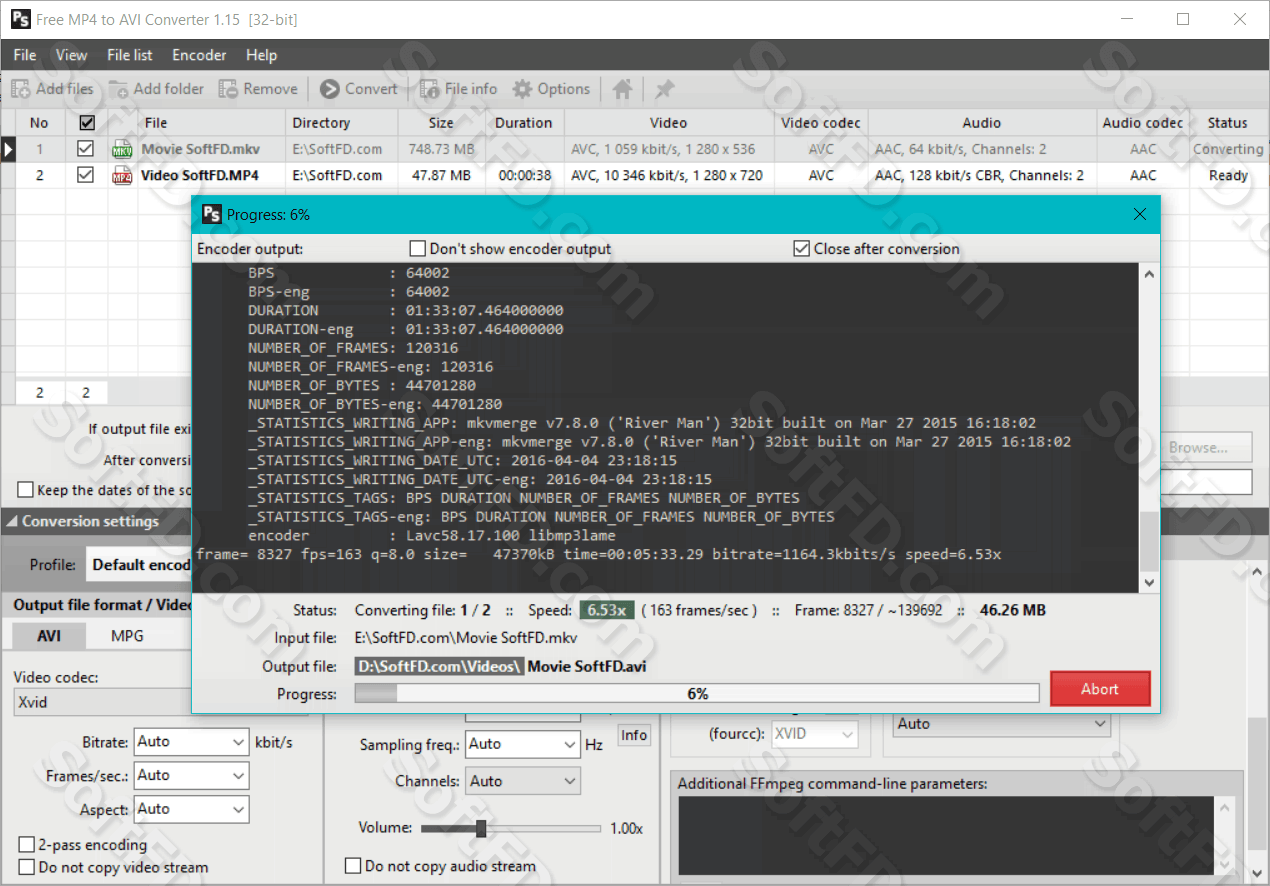
Task: Click the MP4 file icon of Video SoftFD.MP4
Action: (x=122, y=176)
